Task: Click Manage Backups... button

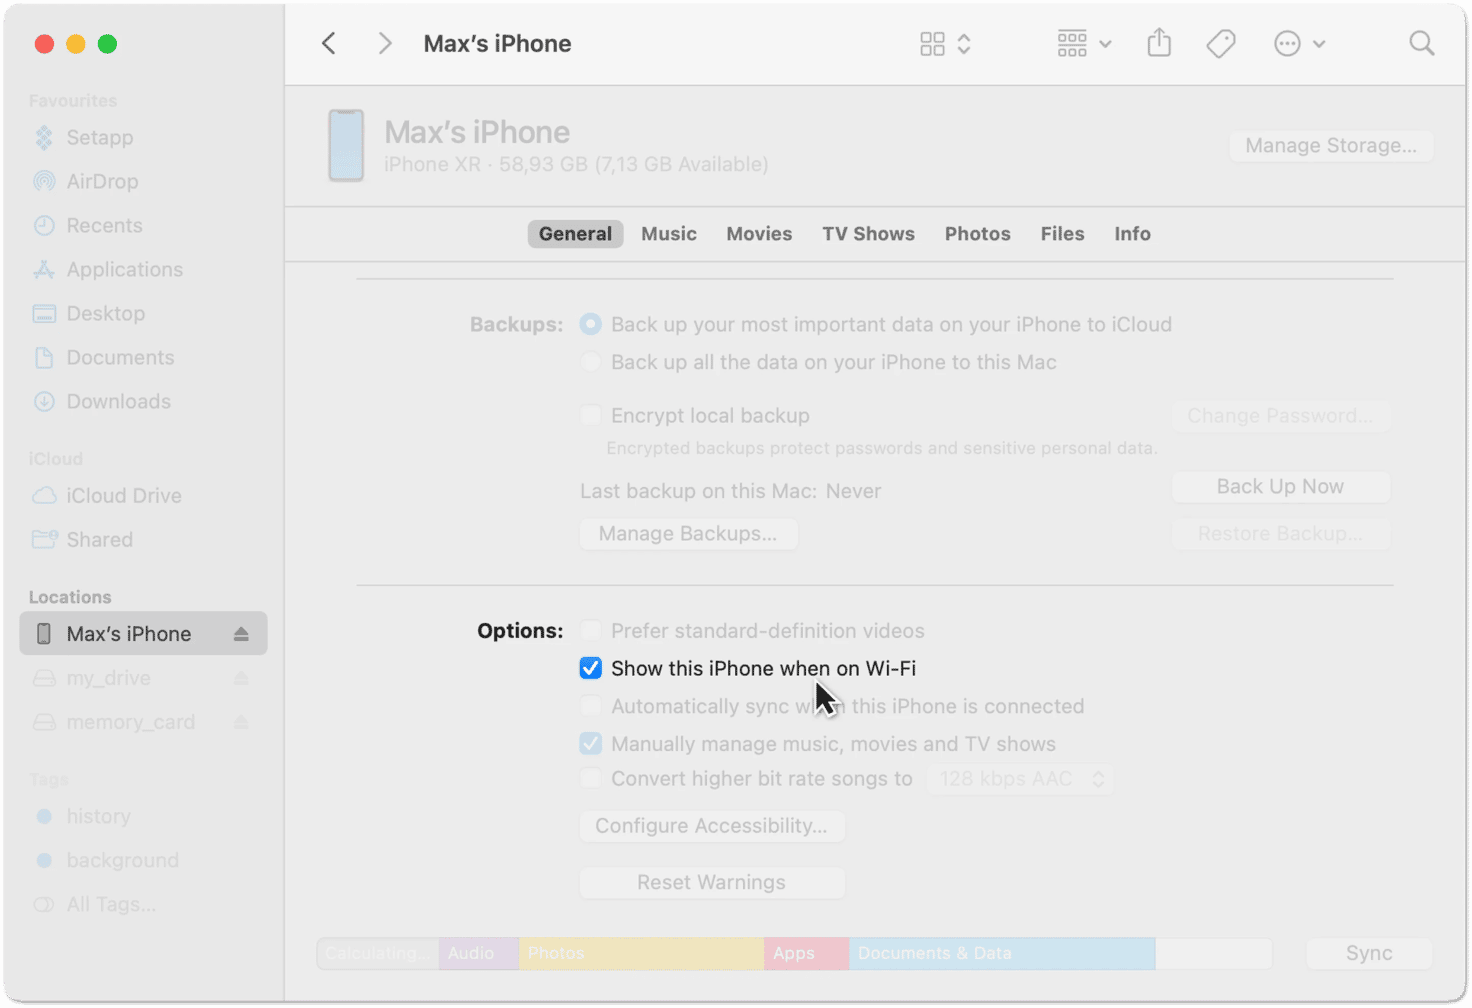Action: coord(688,534)
